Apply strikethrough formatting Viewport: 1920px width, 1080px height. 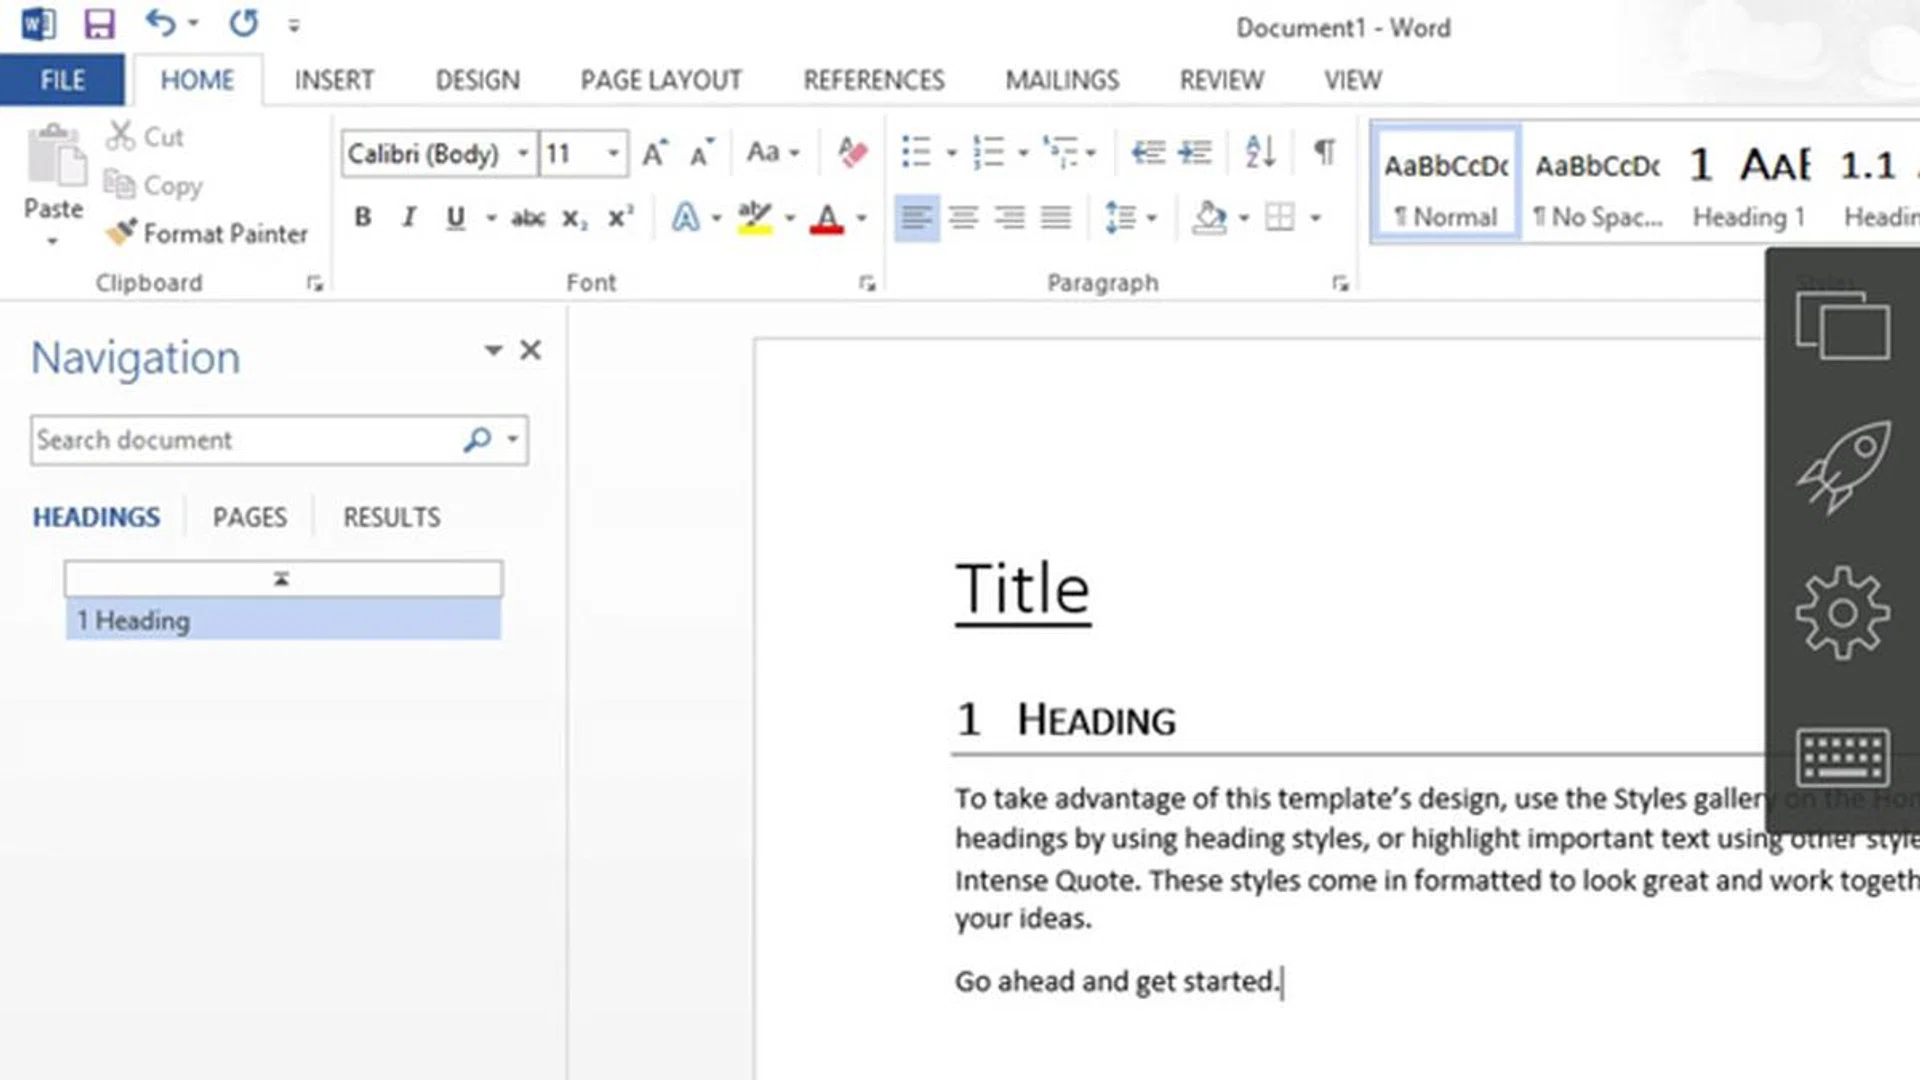[527, 217]
